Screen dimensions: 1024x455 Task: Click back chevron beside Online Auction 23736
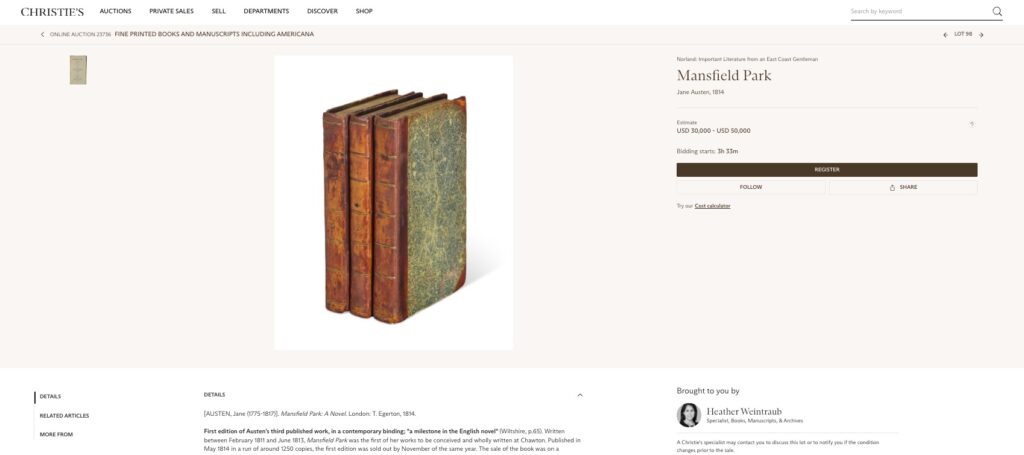pos(42,34)
